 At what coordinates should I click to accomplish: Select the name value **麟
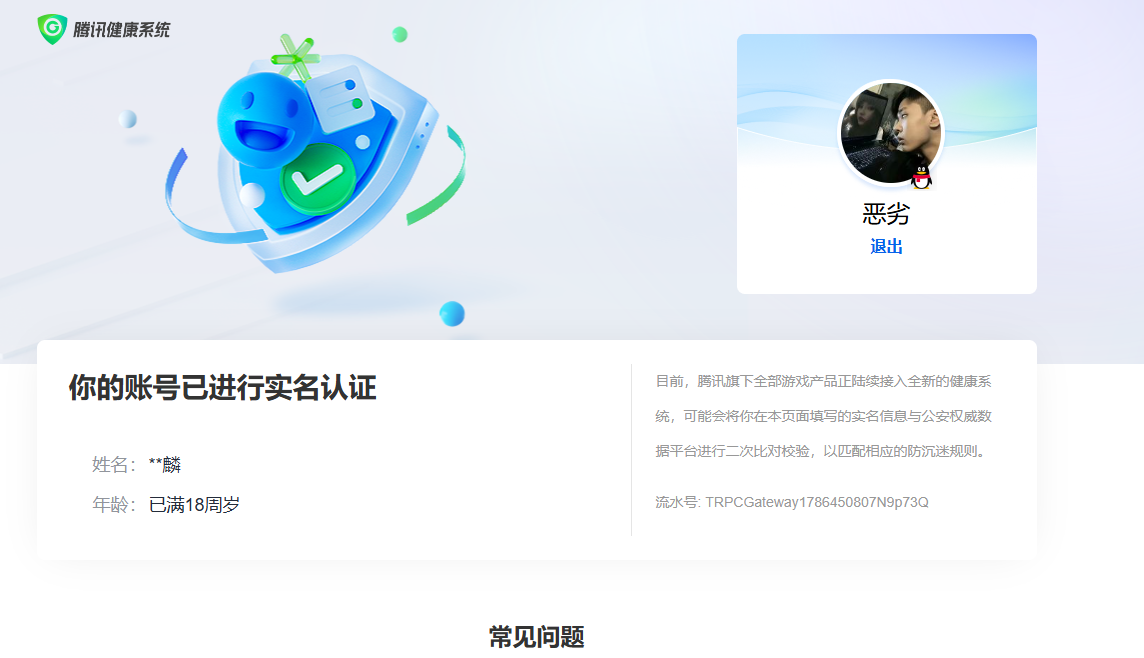(165, 465)
